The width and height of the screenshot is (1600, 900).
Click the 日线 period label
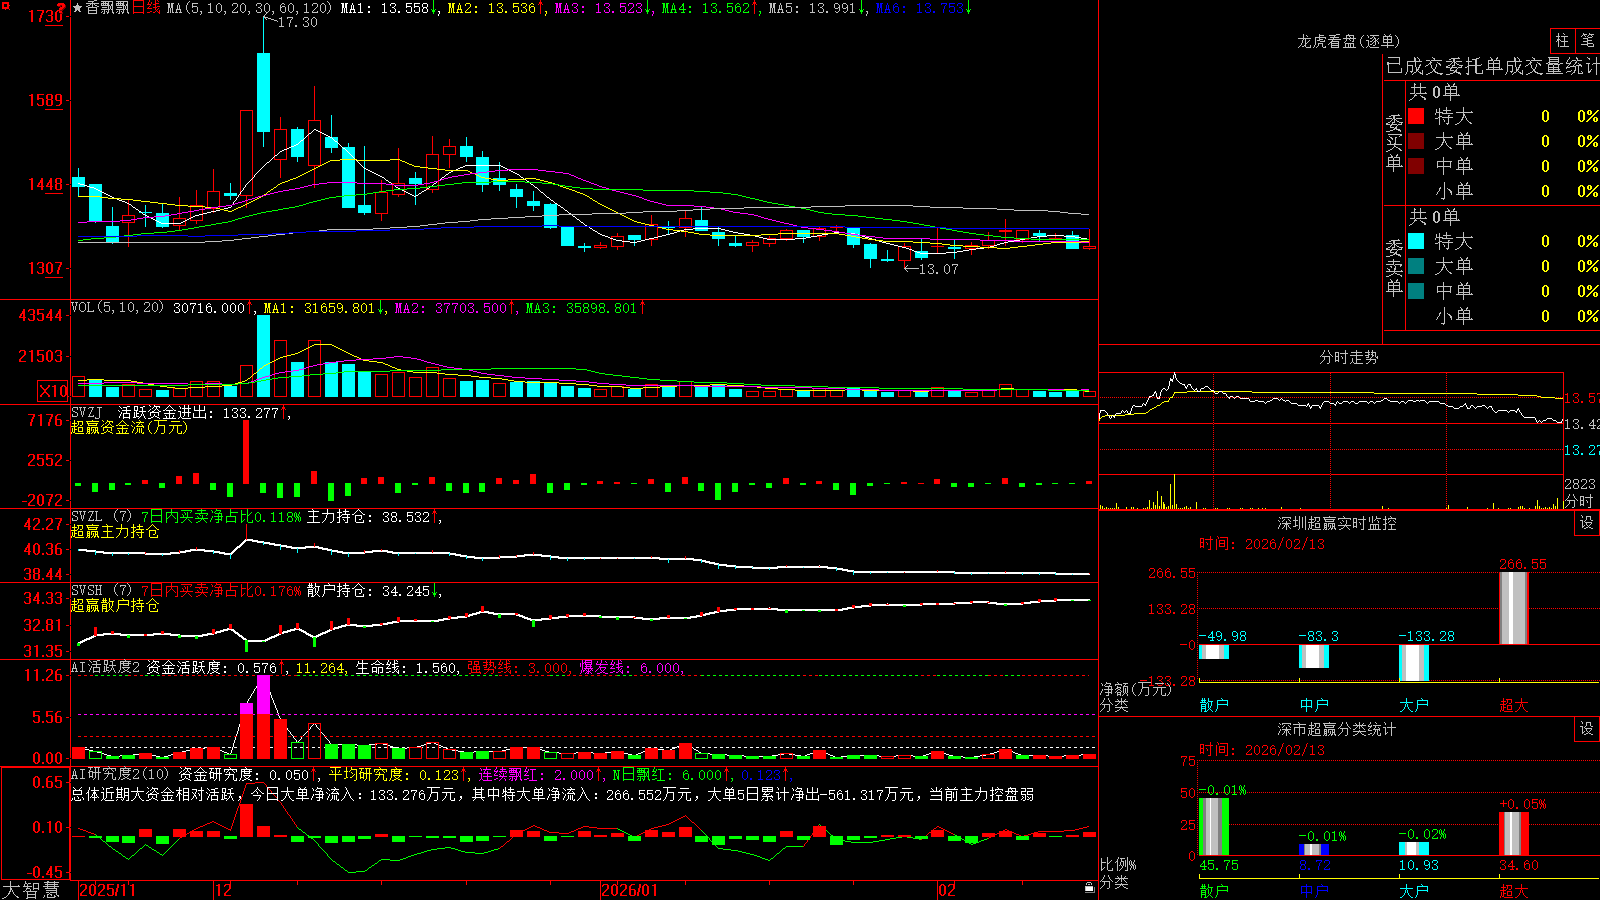[146, 8]
